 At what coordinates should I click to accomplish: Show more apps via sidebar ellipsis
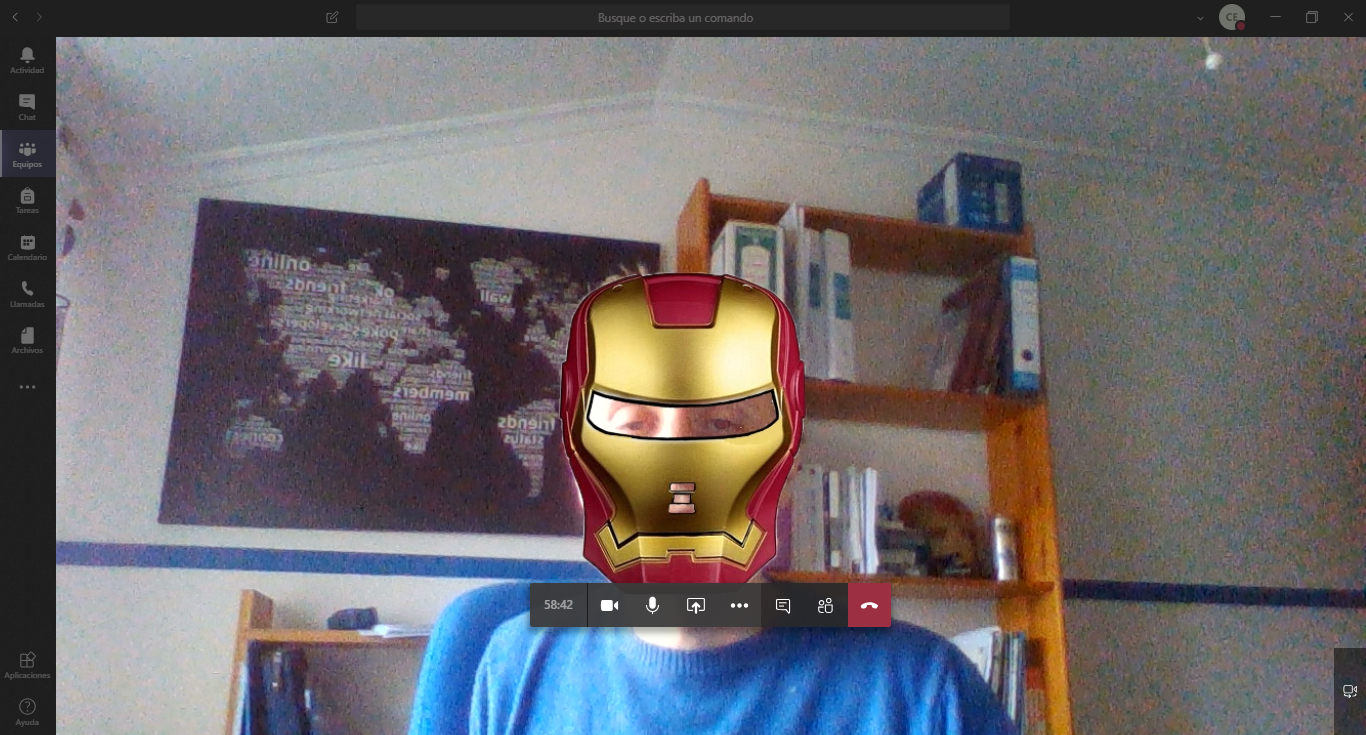coord(27,387)
